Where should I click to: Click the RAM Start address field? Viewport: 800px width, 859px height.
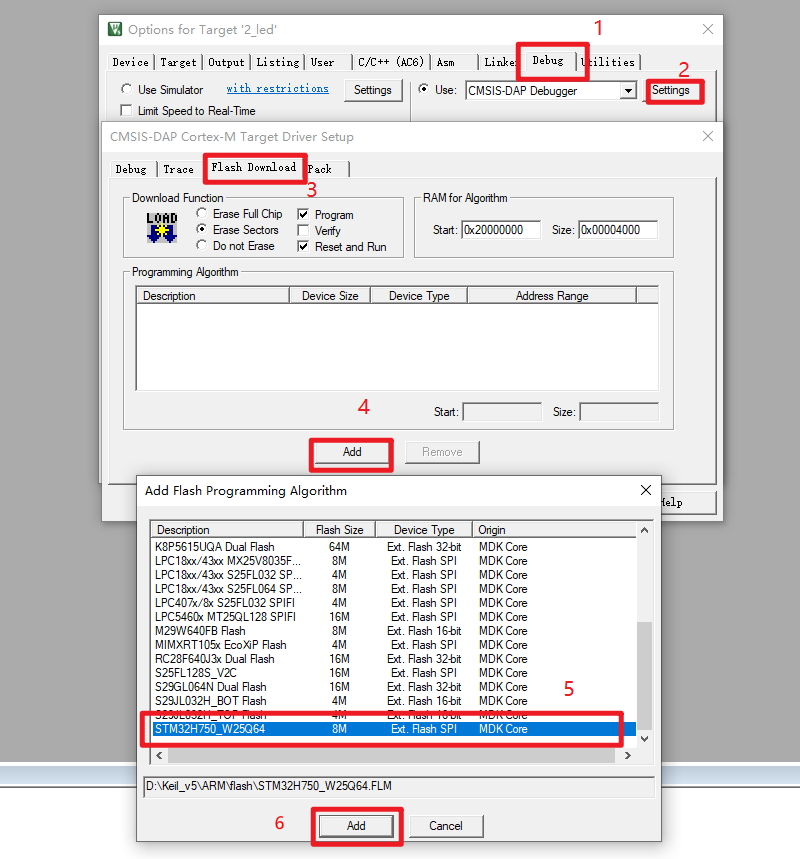500,230
